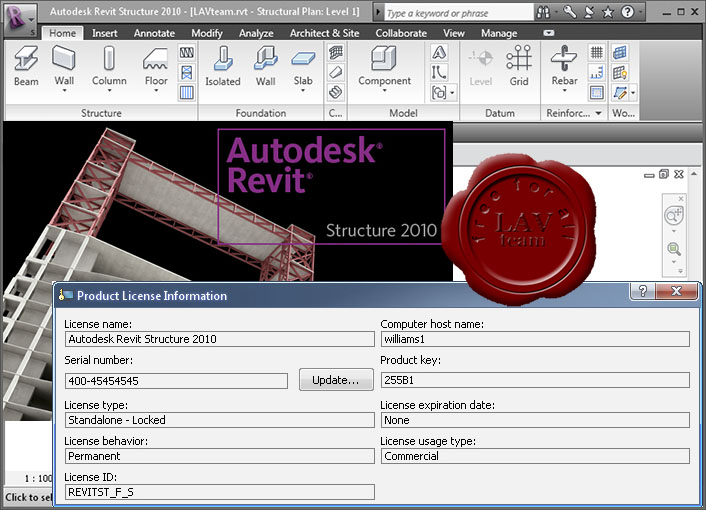Click the binoculars search icon
This screenshot has width=706, height=510.
tap(543, 12)
